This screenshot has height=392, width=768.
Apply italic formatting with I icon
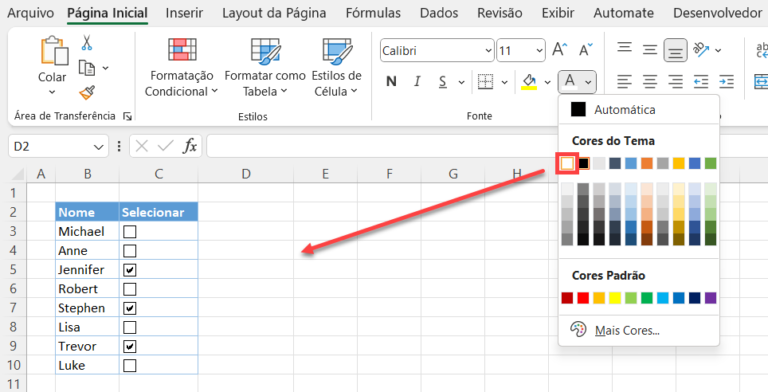(x=417, y=81)
